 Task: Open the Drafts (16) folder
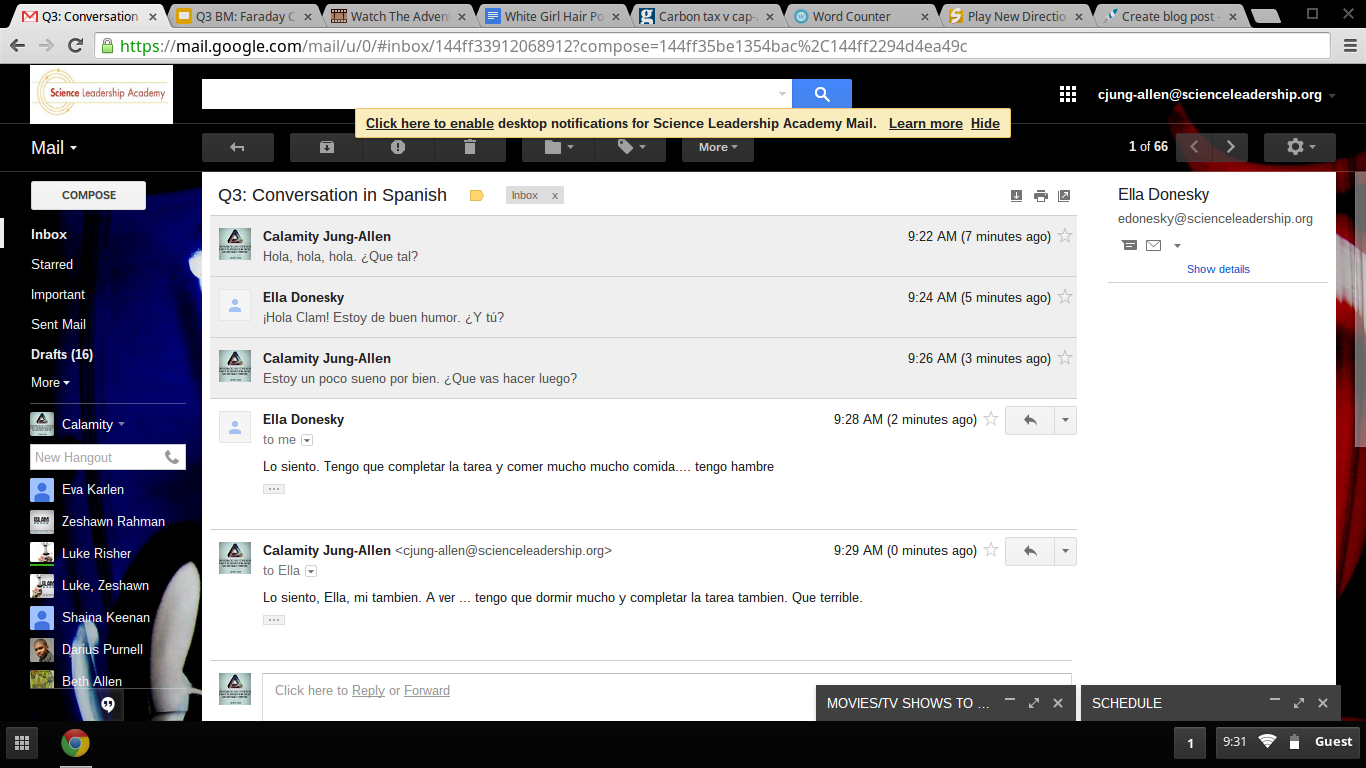62,354
